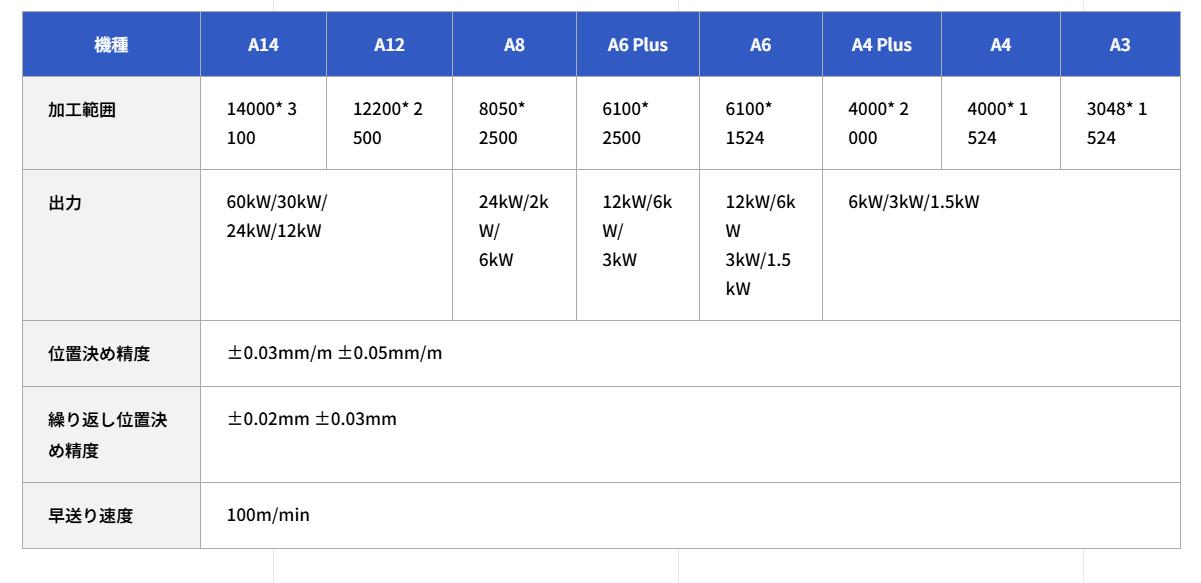The image size is (1201, 583).
Task: Select the 6kW/3kW/1.5kW output cell
Action: pos(913,202)
